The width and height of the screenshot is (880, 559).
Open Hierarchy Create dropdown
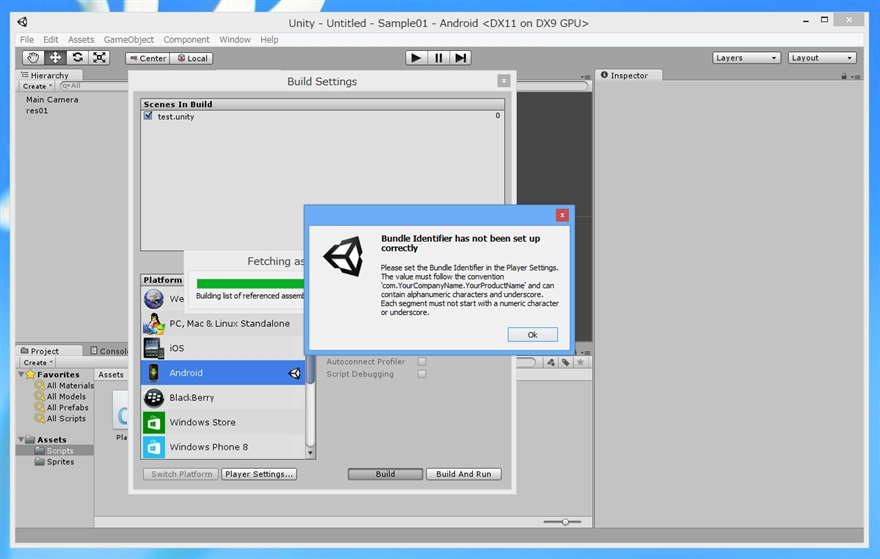pyautogui.click(x=37, y=86)
